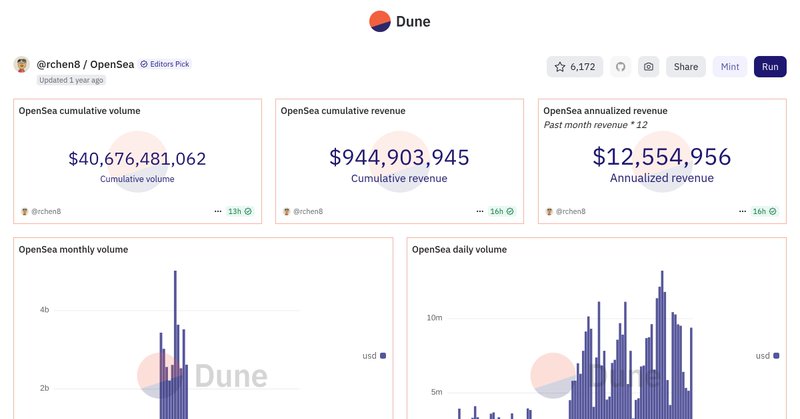Select the $944,903,945 value
Screen dimensions: 800x419
[399, 157]
